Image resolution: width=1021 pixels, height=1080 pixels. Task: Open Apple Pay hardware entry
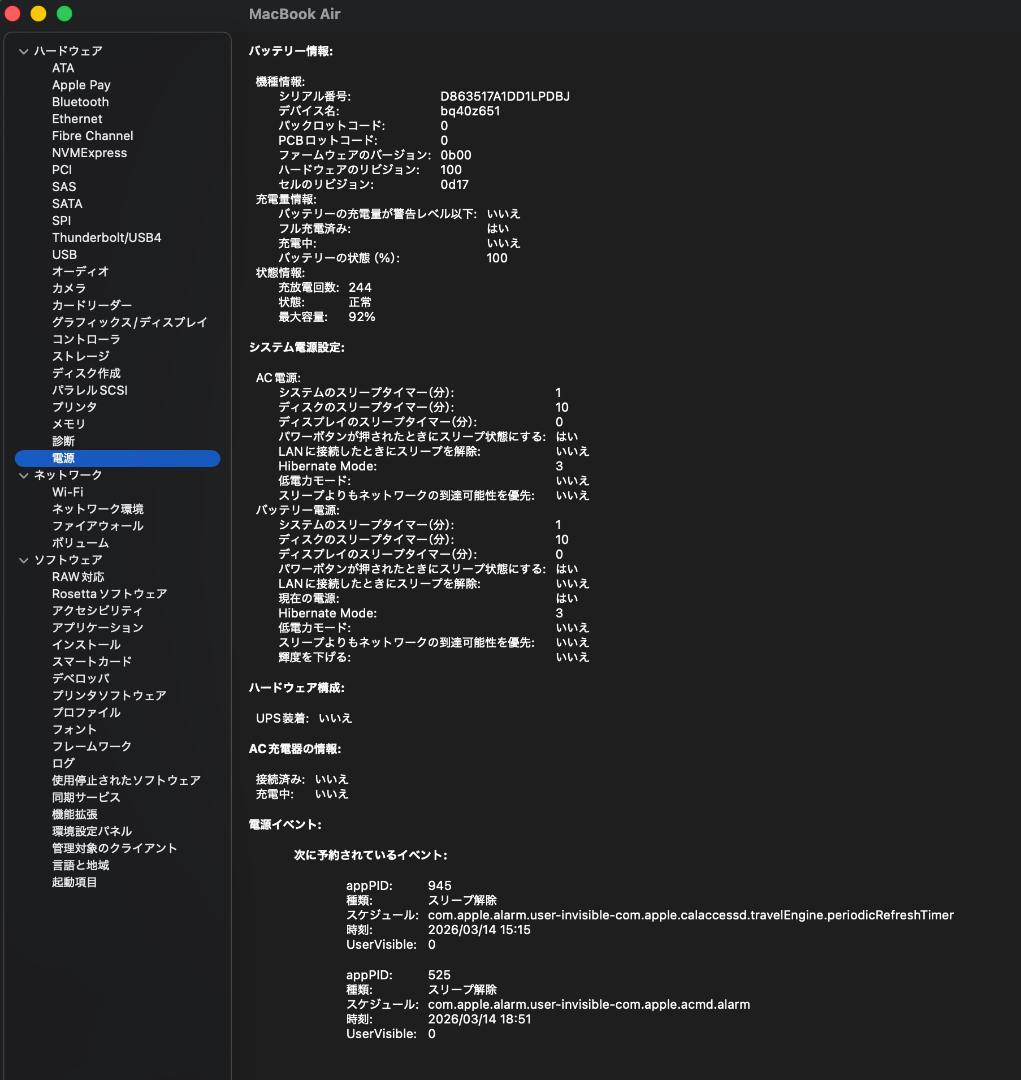(81, 85)
